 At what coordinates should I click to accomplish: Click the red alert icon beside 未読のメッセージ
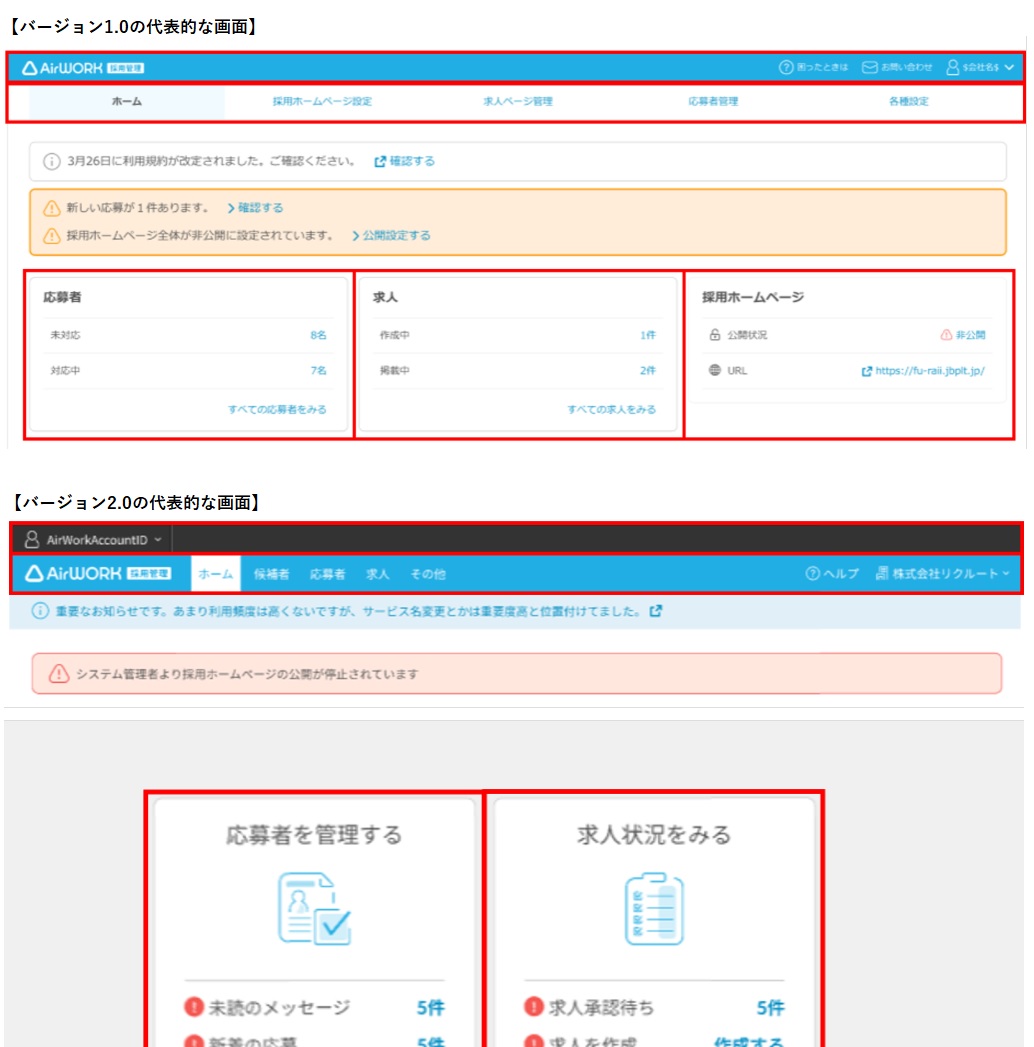(x=193, y=1008)
